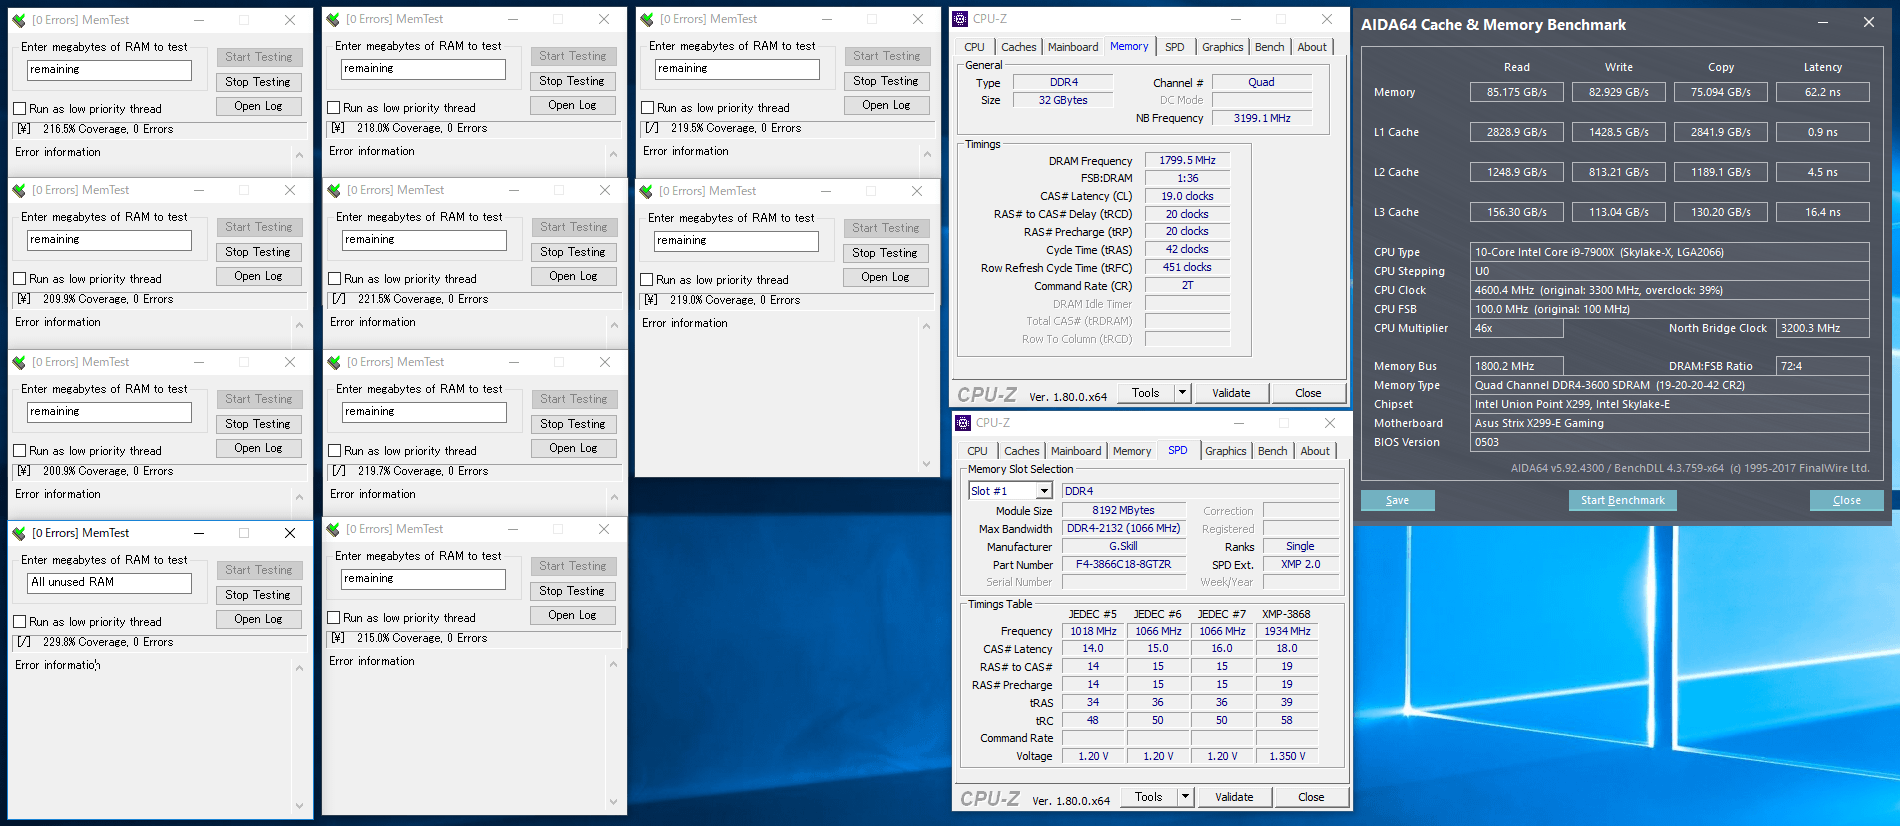The image size is (1900, 826).
Task: Switch to CPU tab in upper CPU-Z window
Action: [x=974, y=47]
